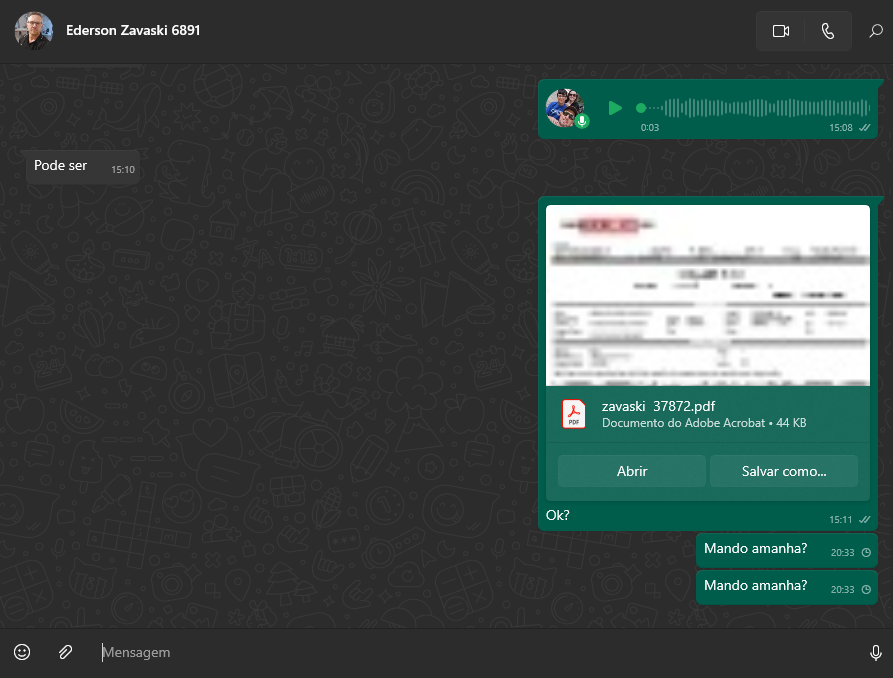Select the received "Pode ser" message
893x678 pixels.
click(x=61, y=166)
